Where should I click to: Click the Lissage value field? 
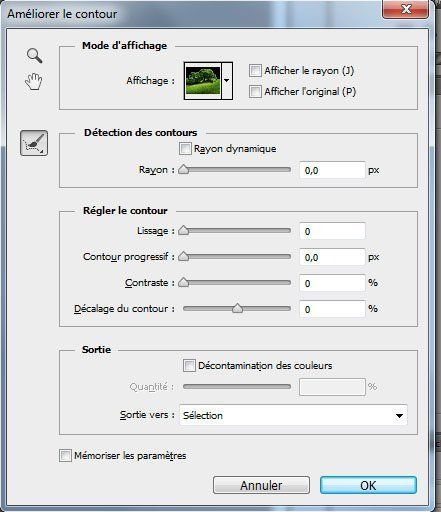click(332, 231)
